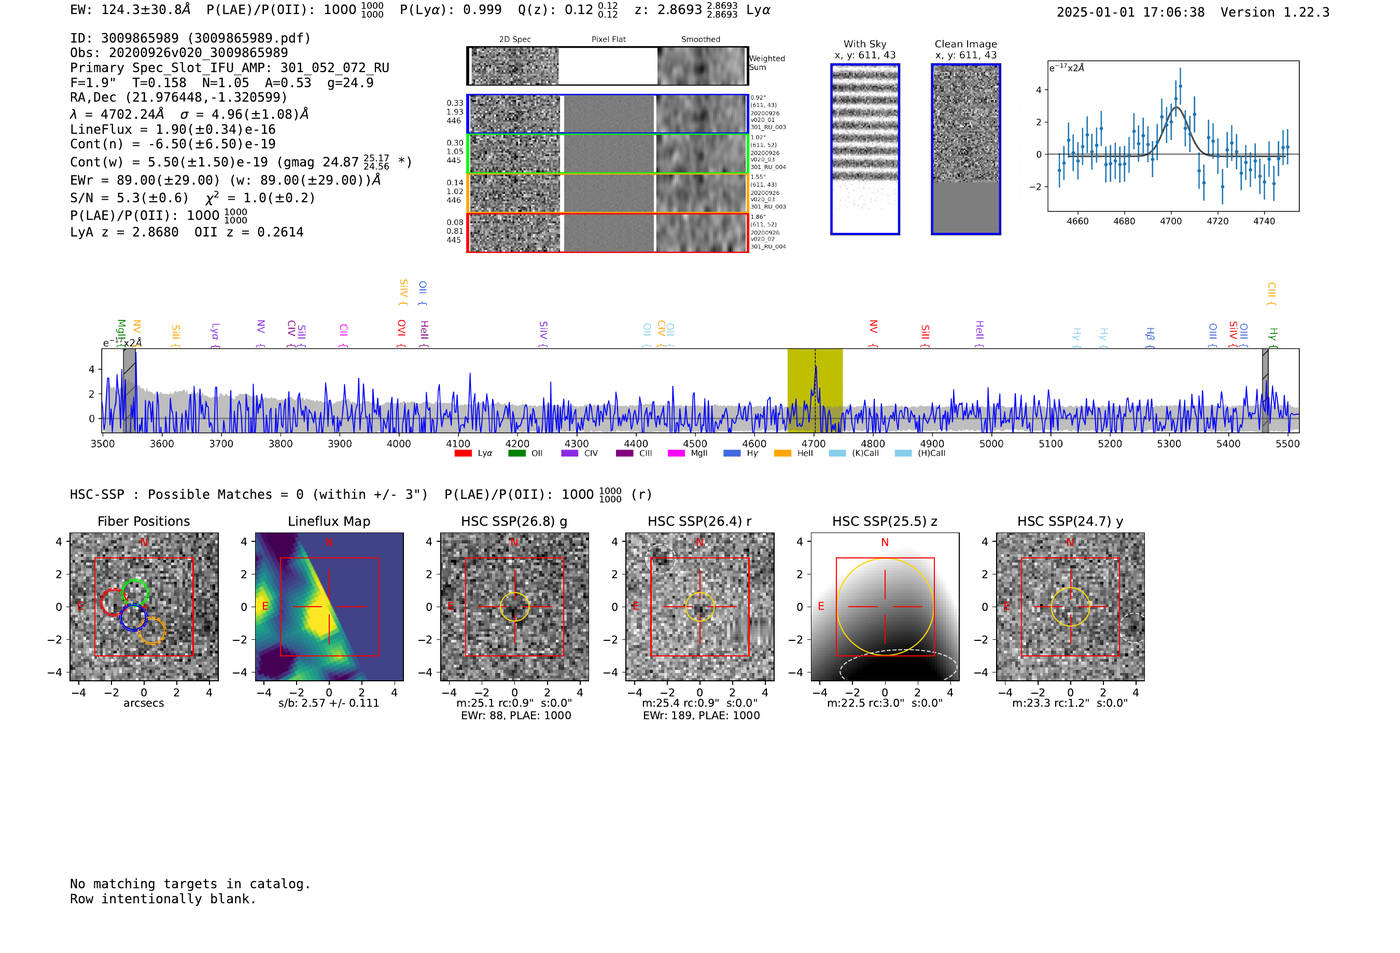Image resolution: width=1400 pixels, height=953 pixels.
Task: Click the Cont(w) = 5.50(±1.50)e-19 line
Action: (241, 161)
